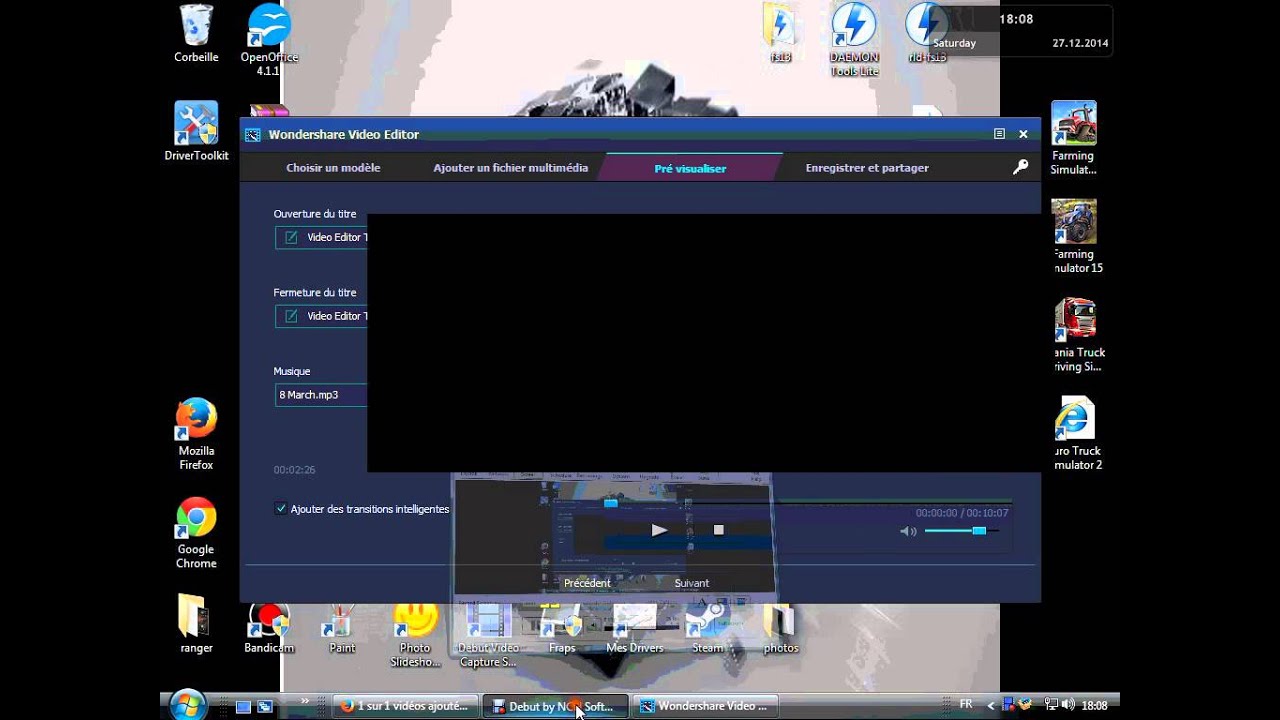Expand hidden system tray icons arrow

pos(991,705)
